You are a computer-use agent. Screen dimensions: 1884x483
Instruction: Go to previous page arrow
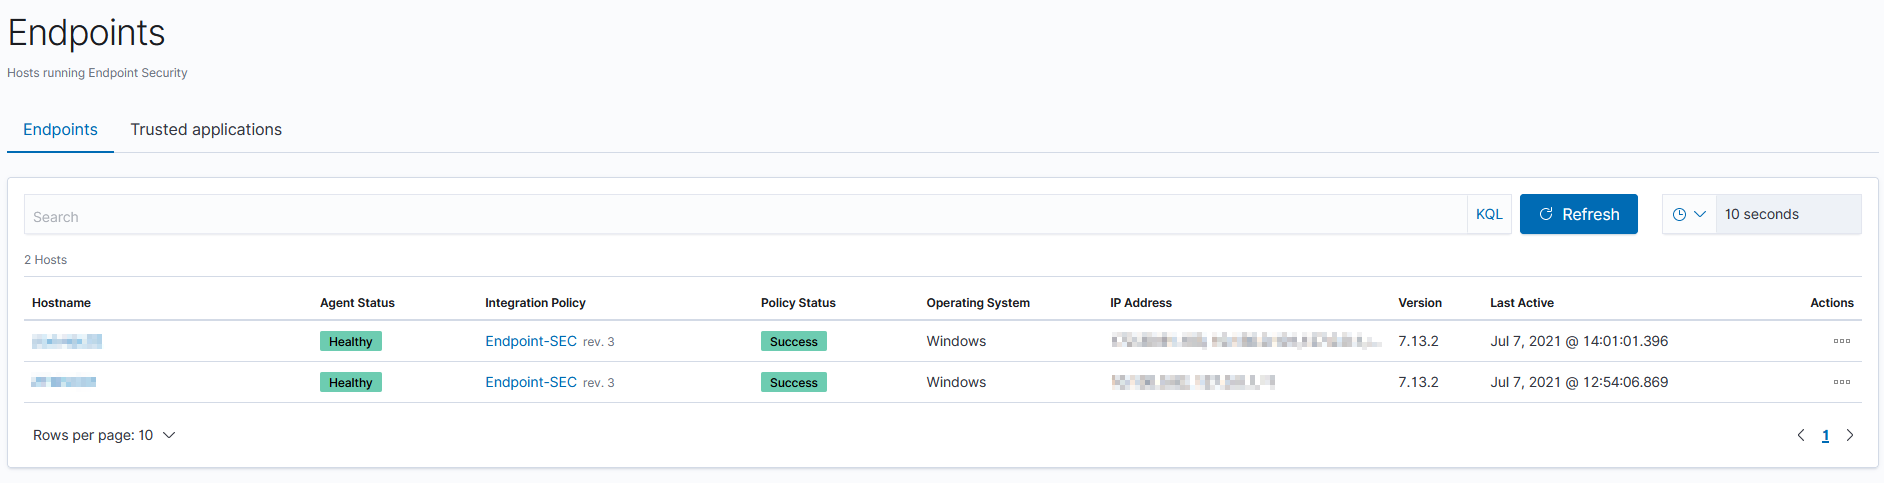click(x=1801, y=435)
